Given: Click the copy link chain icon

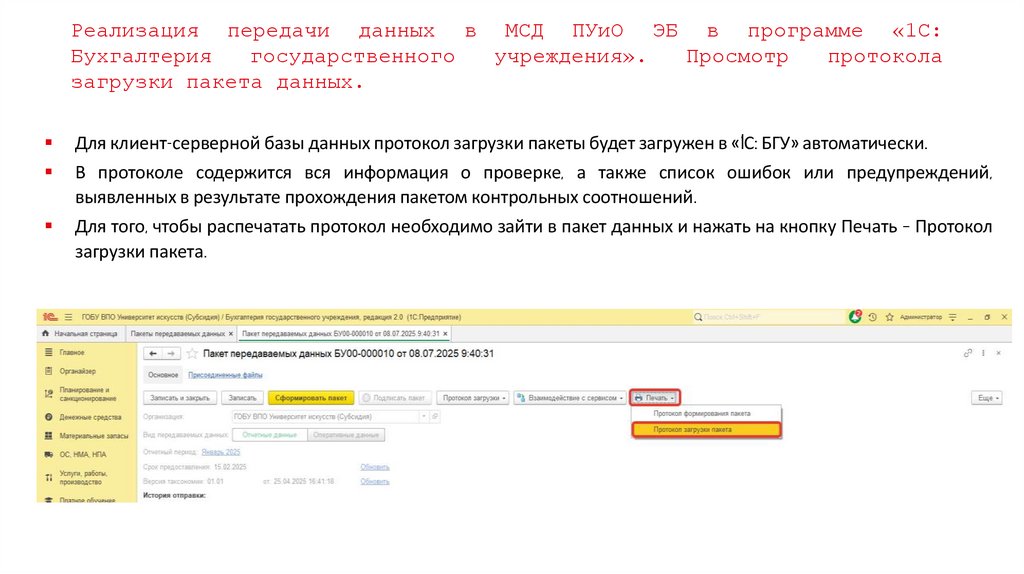Looking at the screenshot, I should click(968, 353).
